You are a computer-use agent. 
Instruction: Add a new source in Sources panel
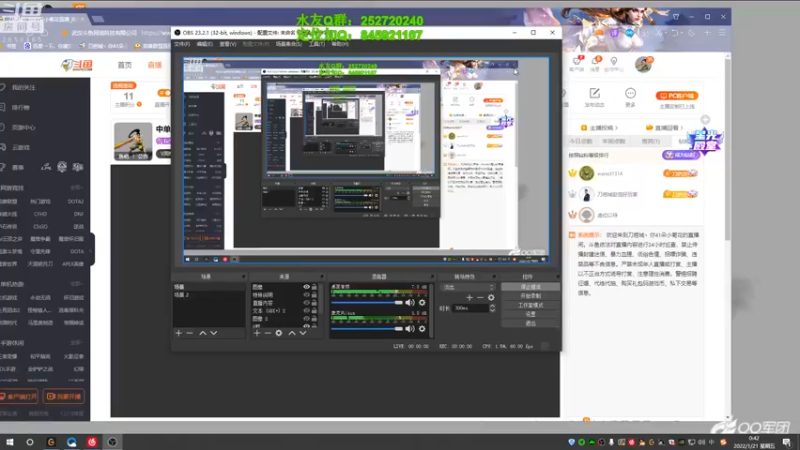[x=257, y=333]
